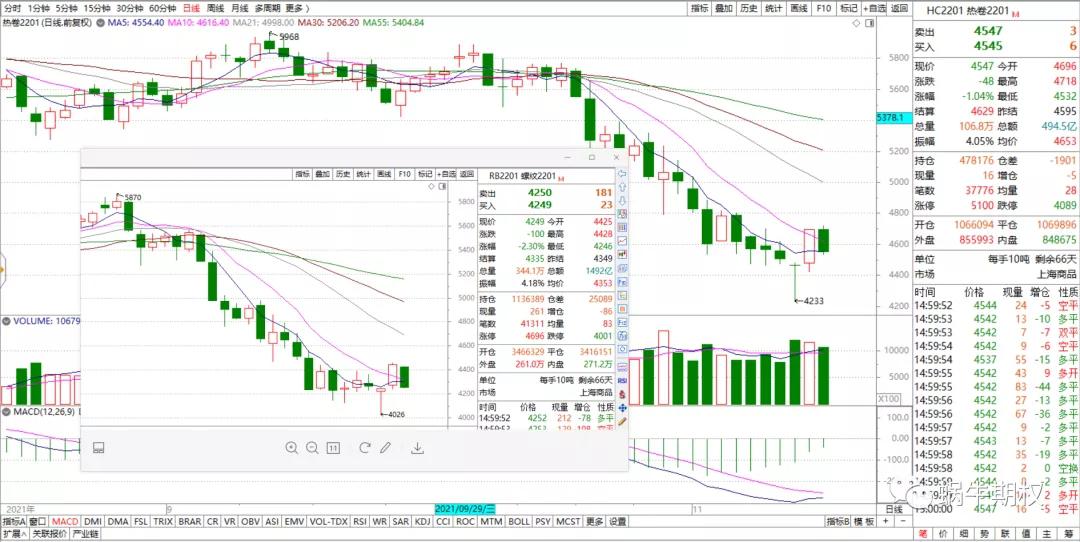Image resolution: width=1080 pixels, height=542 pixels.
Task: Click the F10 button in main toolbar
Action: point(823,8)
